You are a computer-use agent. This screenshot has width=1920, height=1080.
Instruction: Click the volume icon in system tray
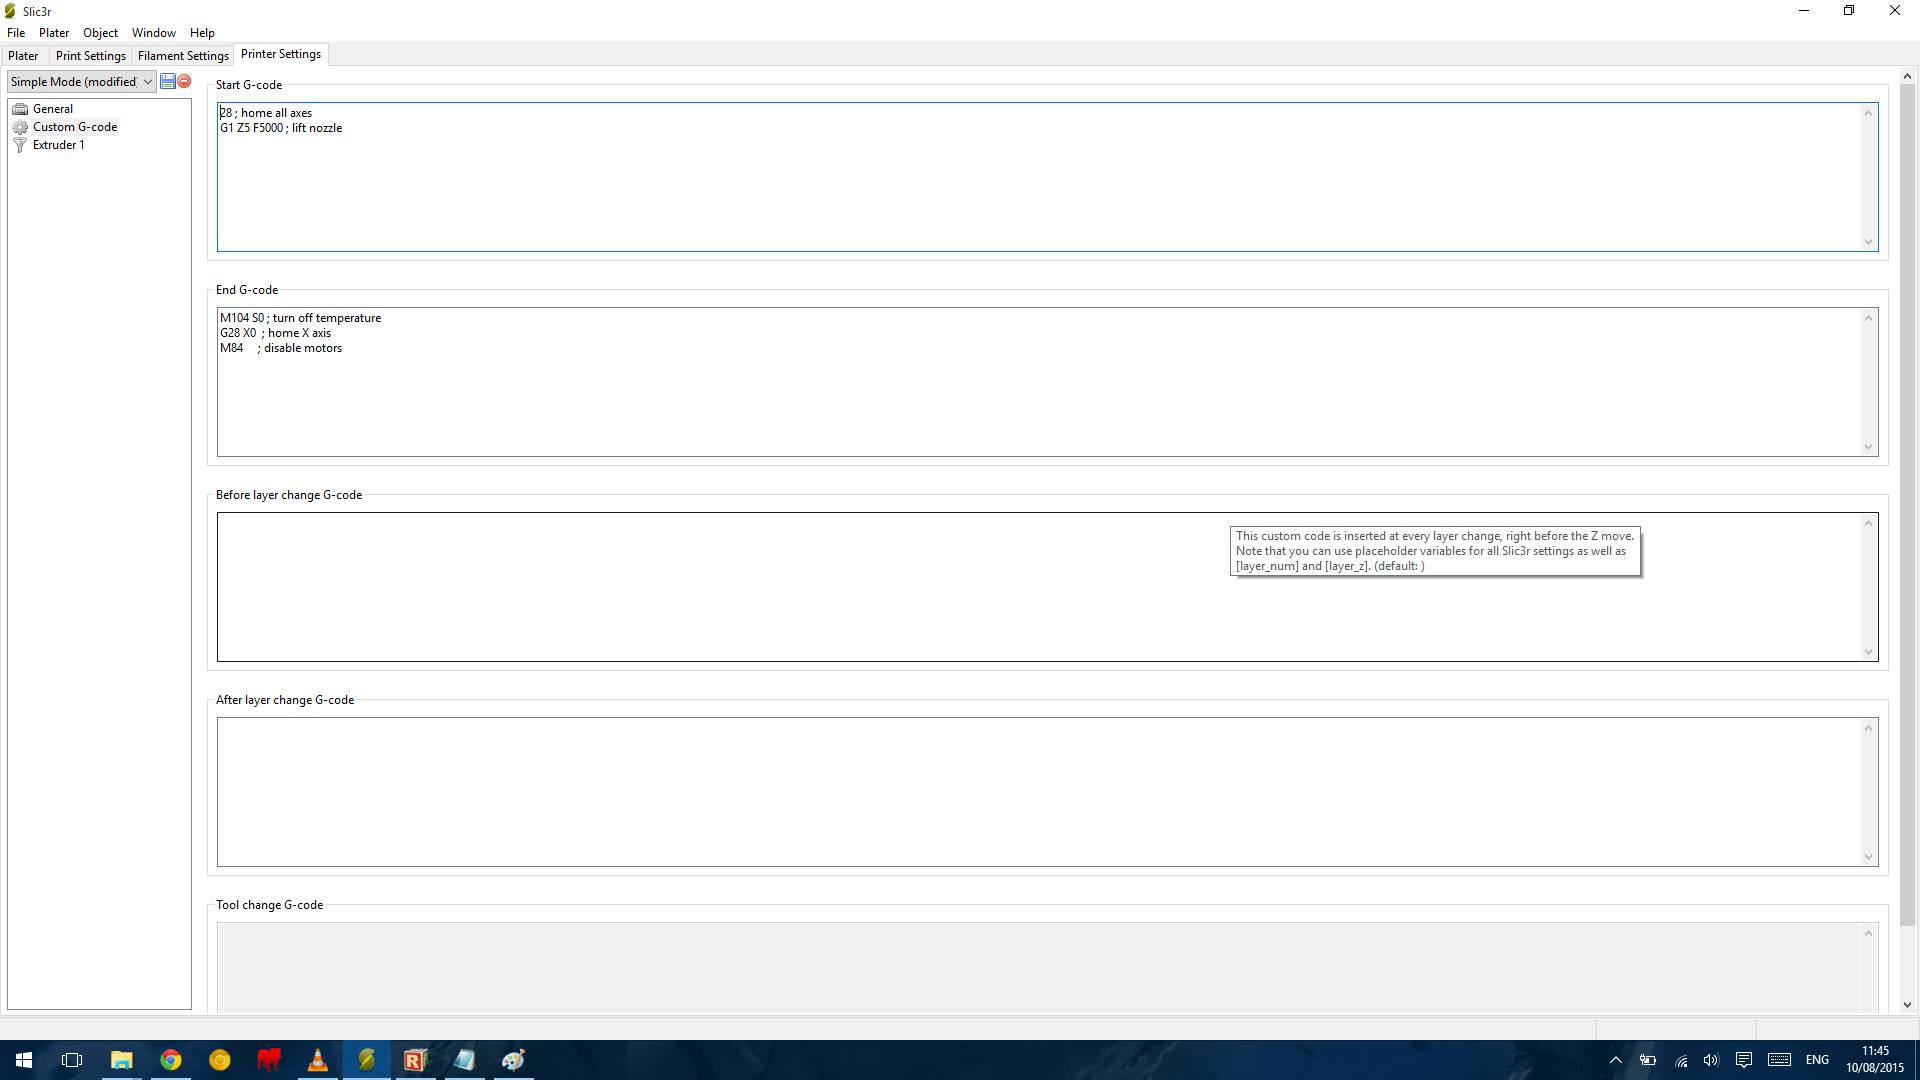tap(1711, 1060)
